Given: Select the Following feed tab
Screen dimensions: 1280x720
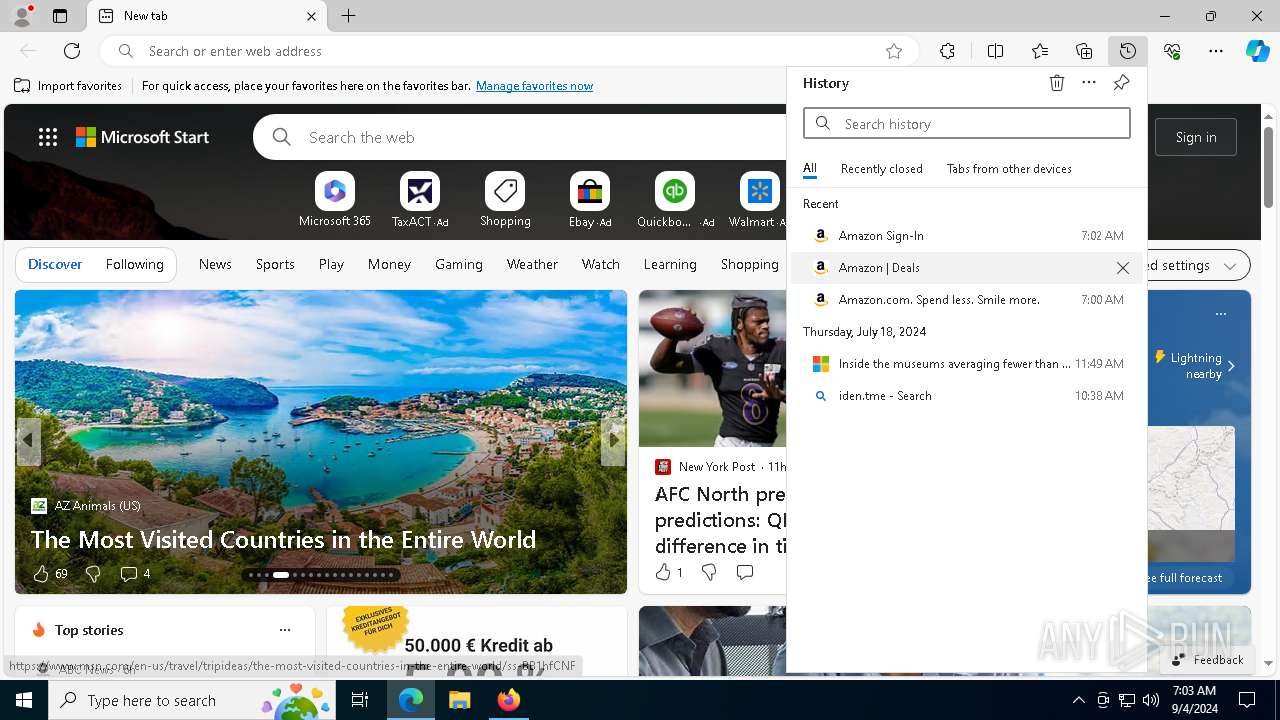Looking at the screenshot, I should click(135, 265).
